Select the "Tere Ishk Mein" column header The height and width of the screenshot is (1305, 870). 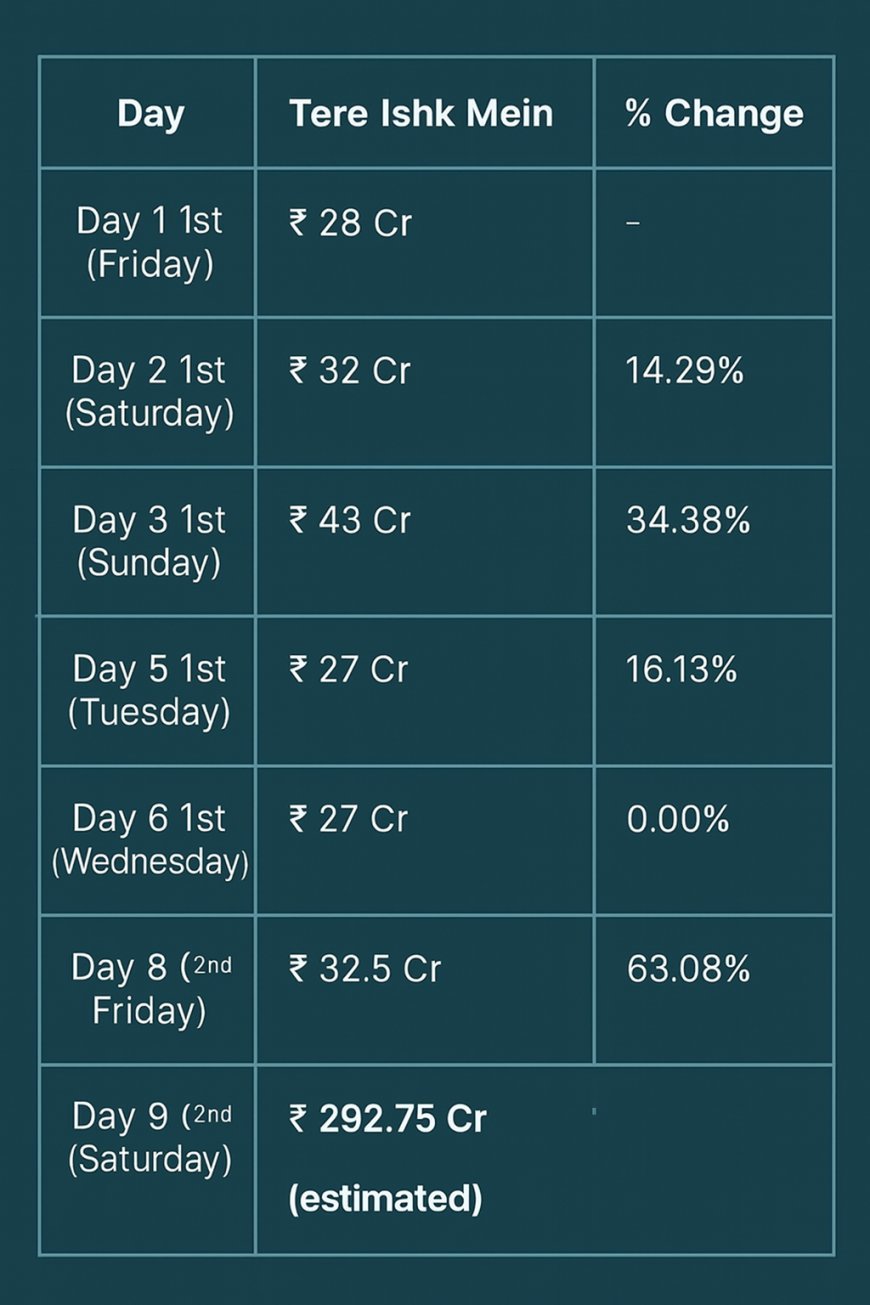421,114
